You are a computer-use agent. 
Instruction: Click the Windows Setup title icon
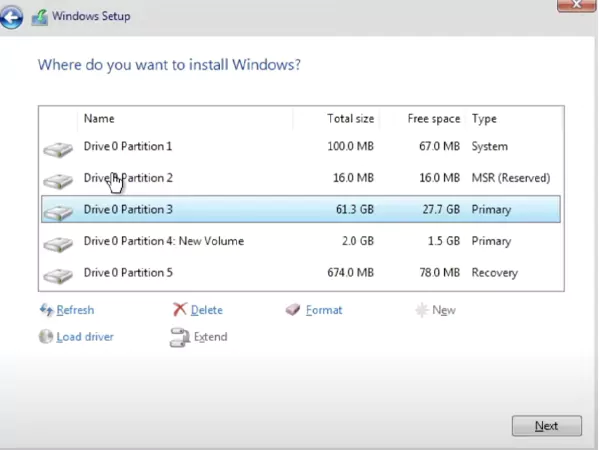(39, 17)
